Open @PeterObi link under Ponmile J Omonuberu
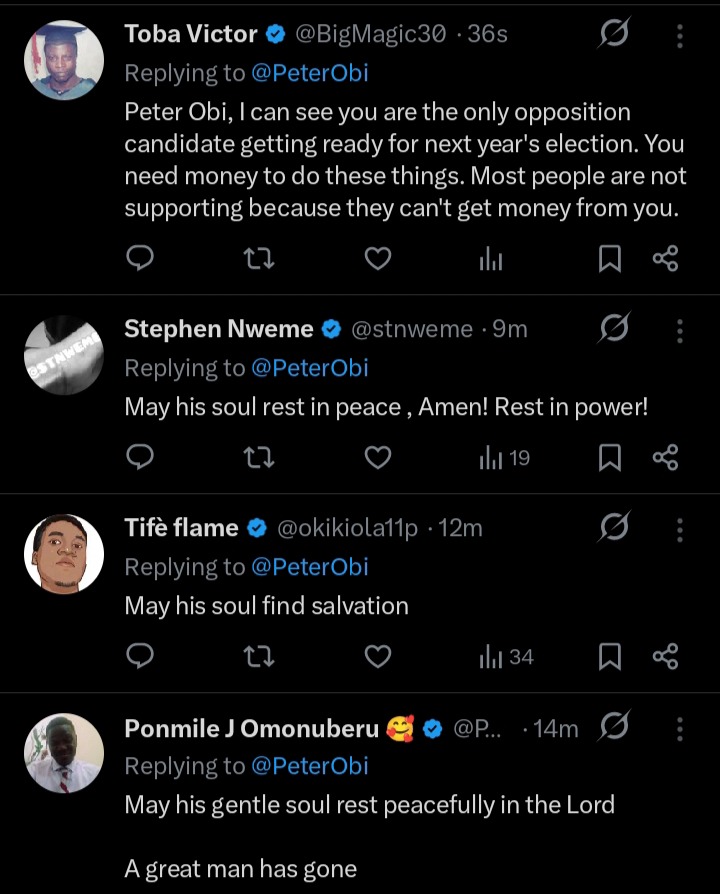This screenshot has height=894, width=720. (x=309, y=766)
